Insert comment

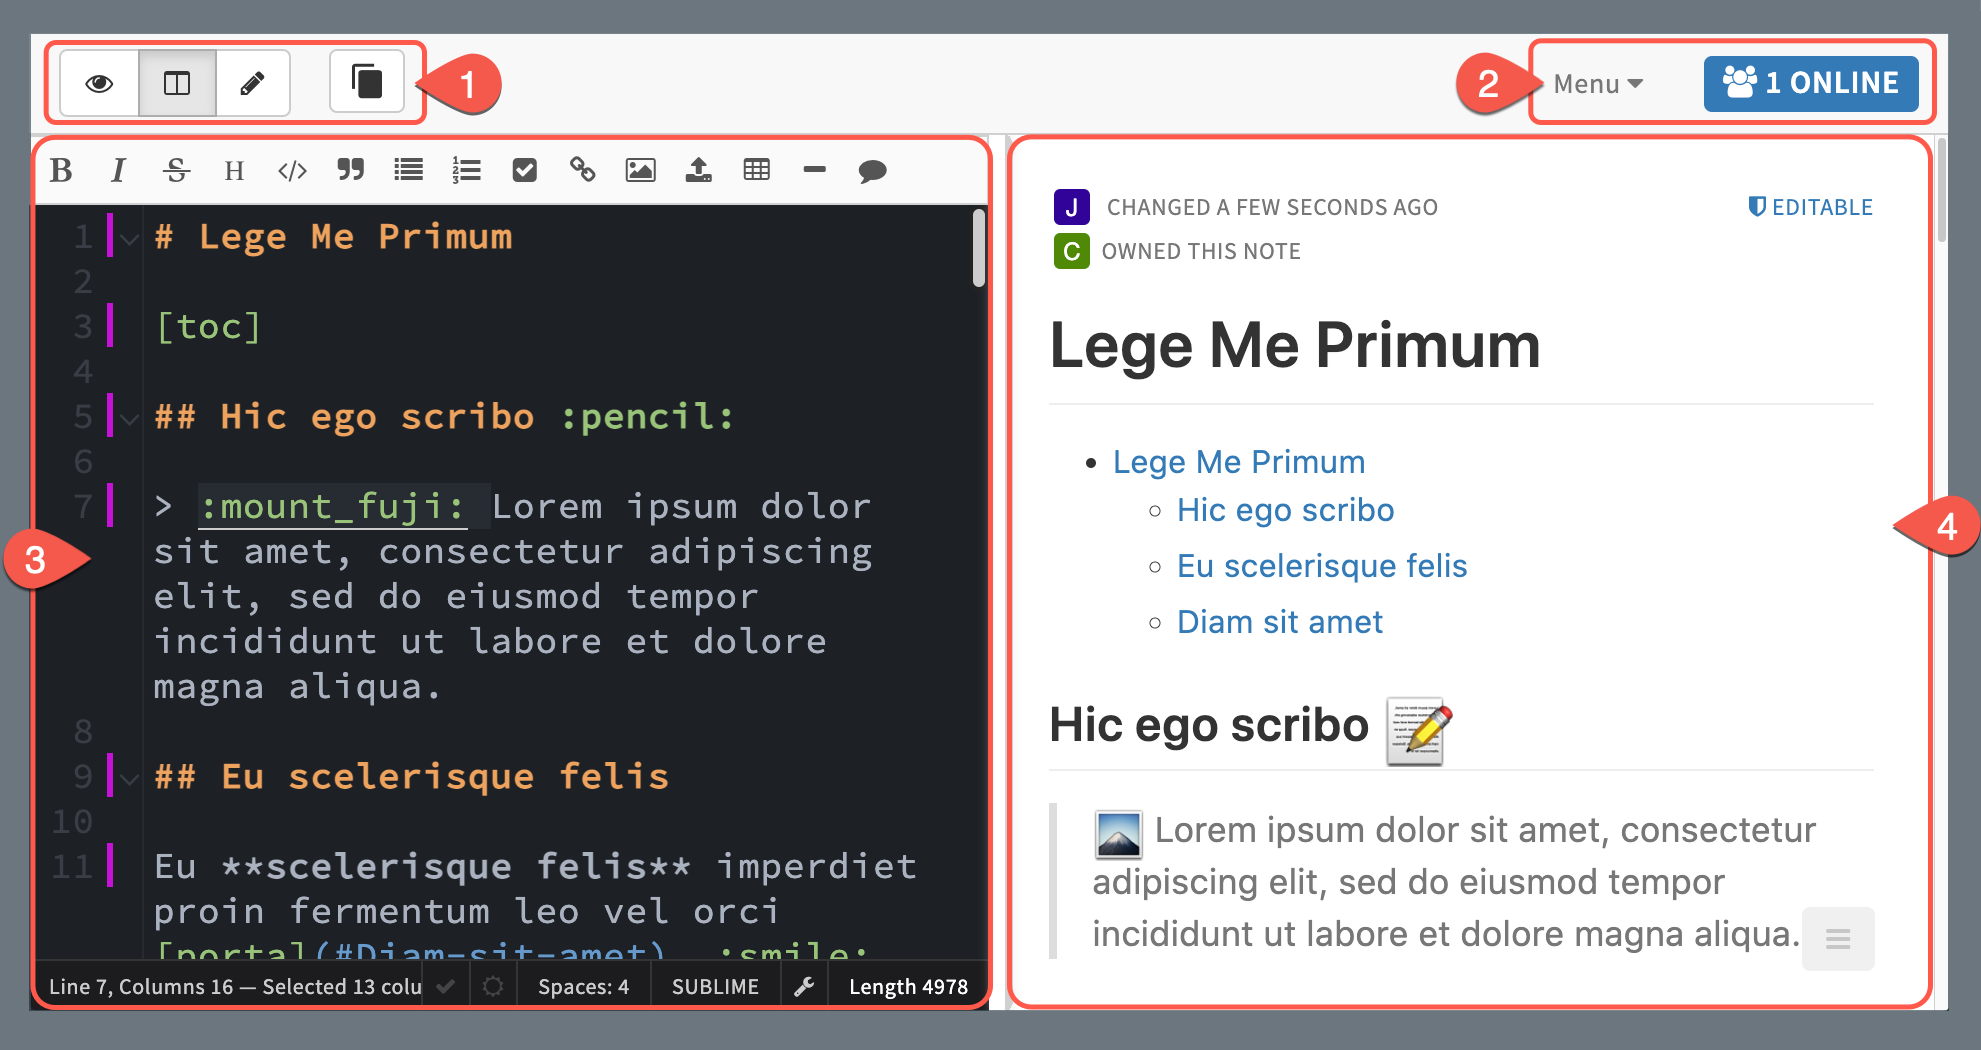[x=872, y=171]
